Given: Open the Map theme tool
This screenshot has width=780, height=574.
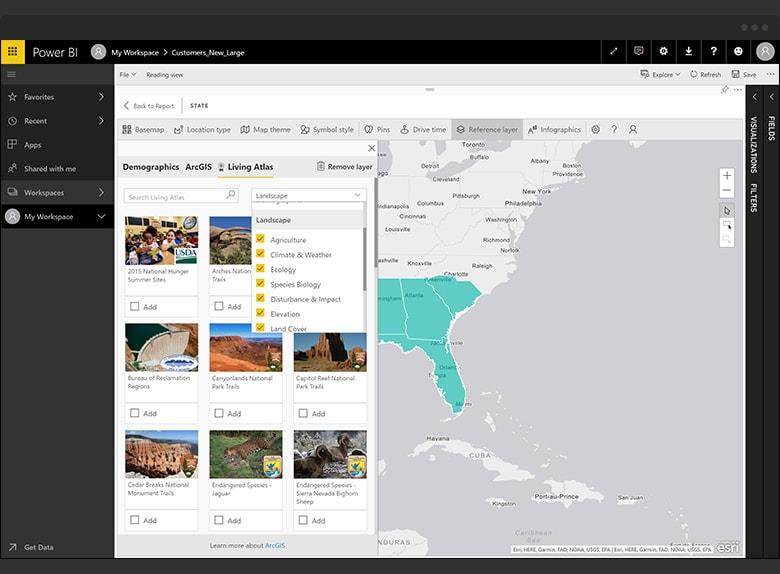Looking at the screenshot, I should [266, 129].
